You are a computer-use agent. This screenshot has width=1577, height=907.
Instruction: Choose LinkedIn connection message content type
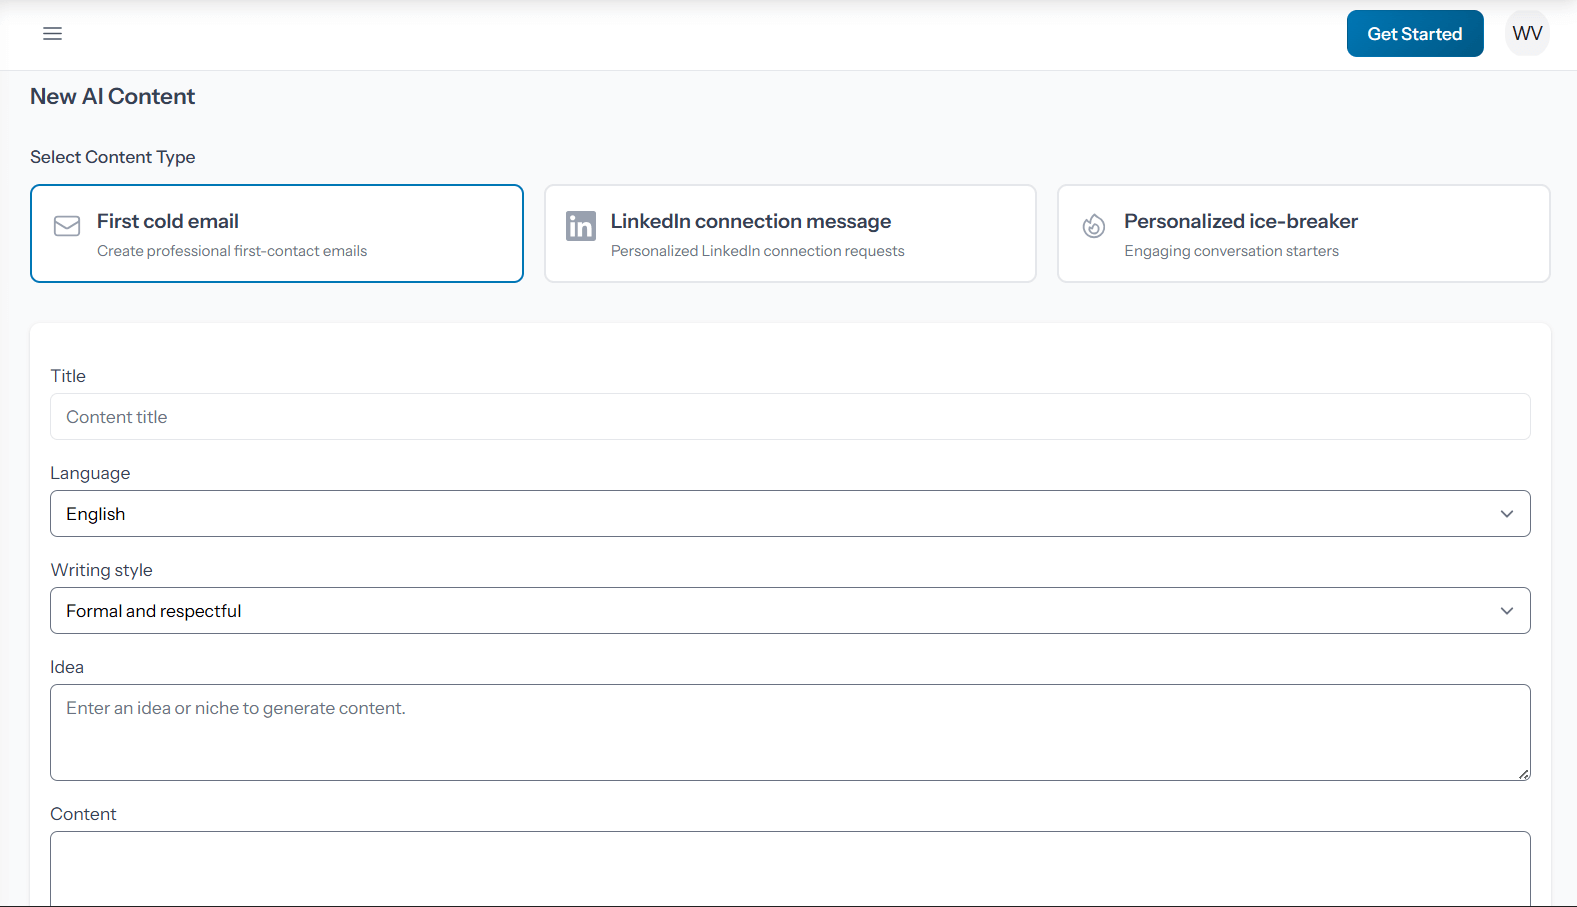tap(790, 233)
